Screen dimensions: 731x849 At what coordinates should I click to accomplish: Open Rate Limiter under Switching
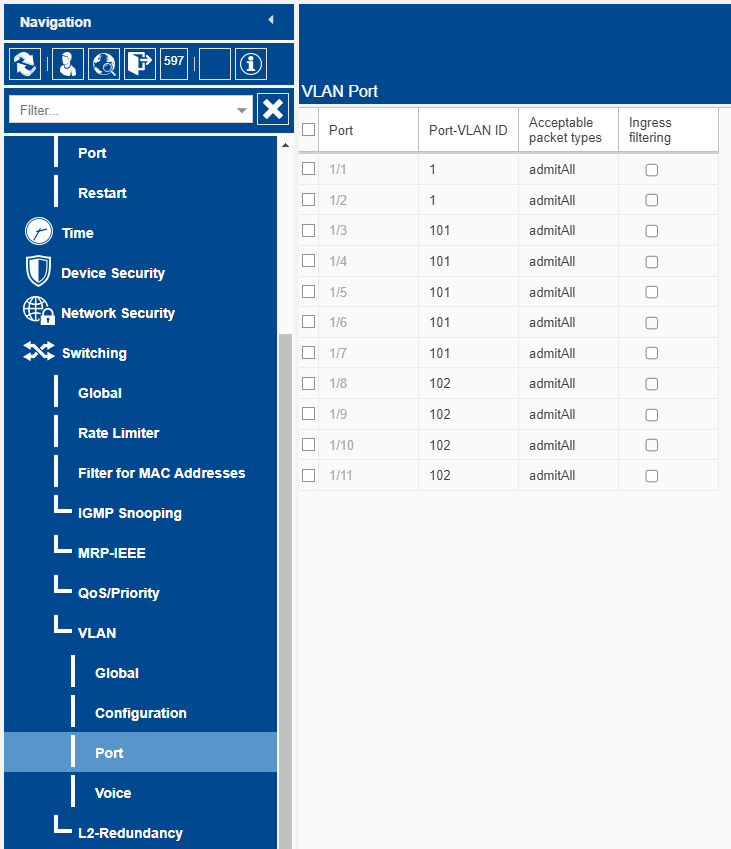[x=119, y=433]
